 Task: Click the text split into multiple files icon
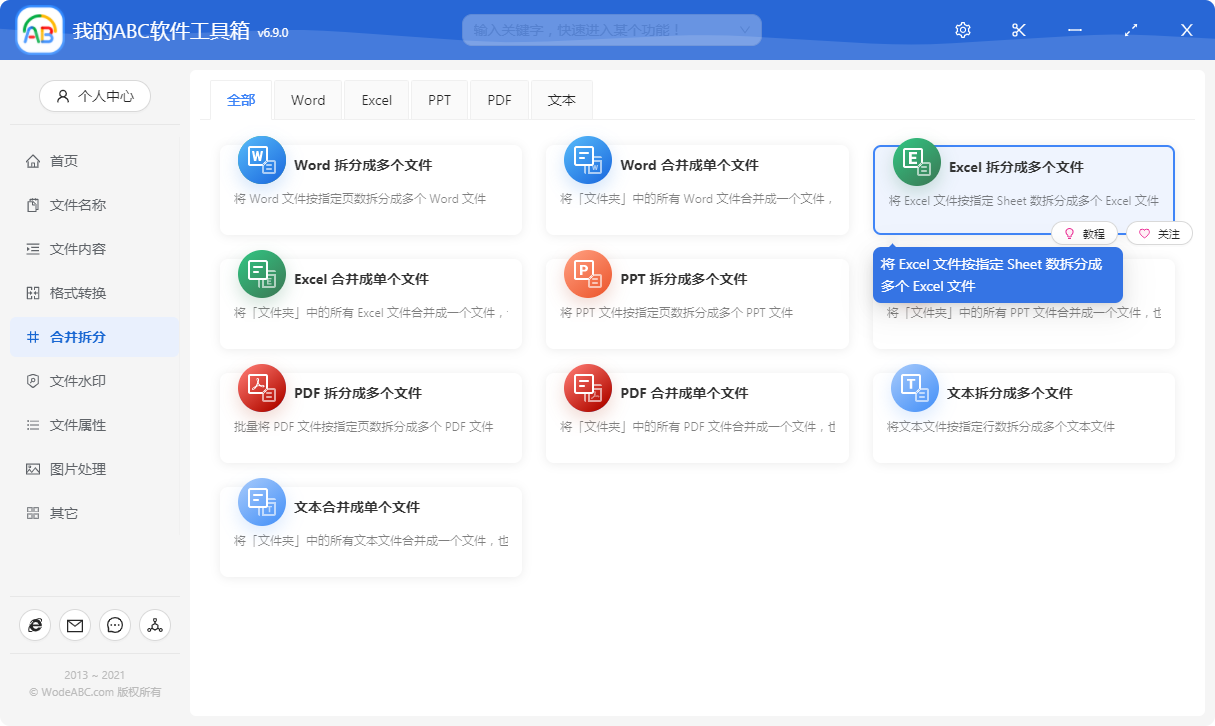point(915,388)
